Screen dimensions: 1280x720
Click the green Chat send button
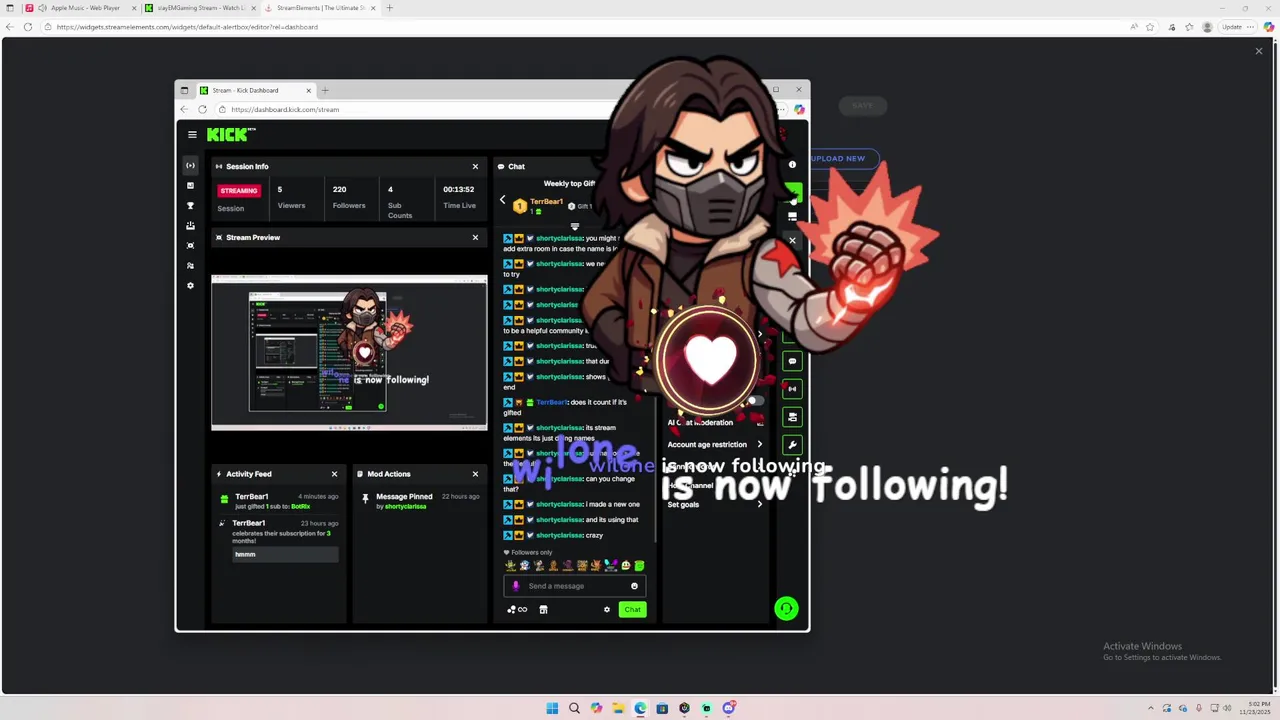[632, 609]
